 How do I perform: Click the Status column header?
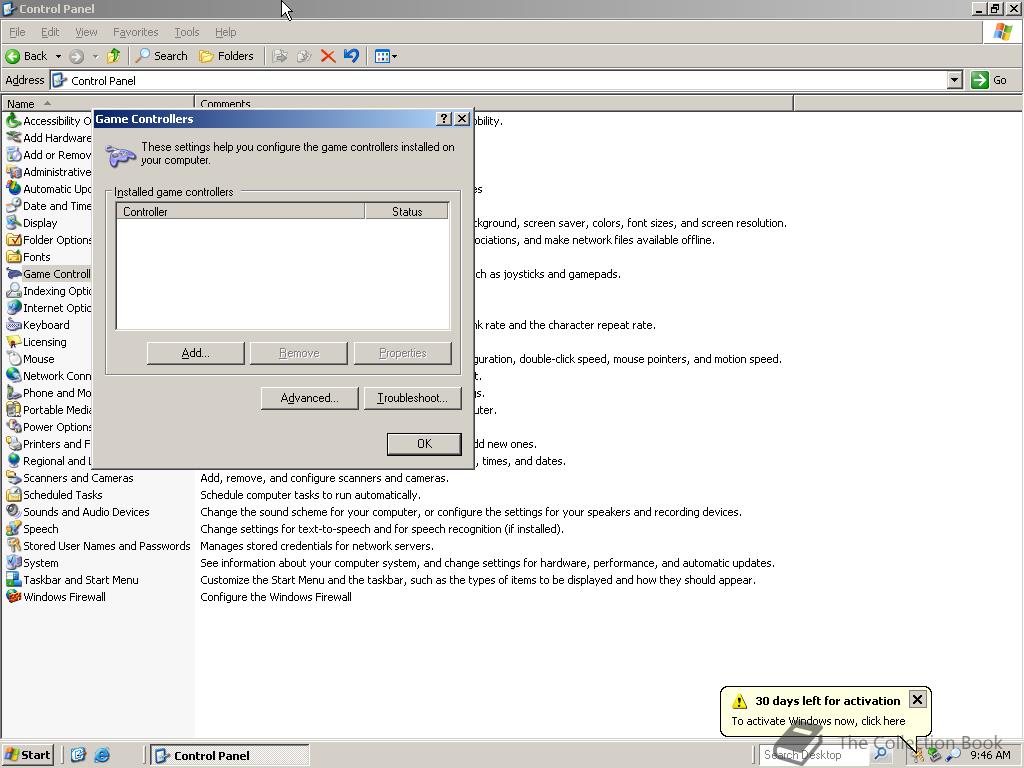click(x=407, y=211)
